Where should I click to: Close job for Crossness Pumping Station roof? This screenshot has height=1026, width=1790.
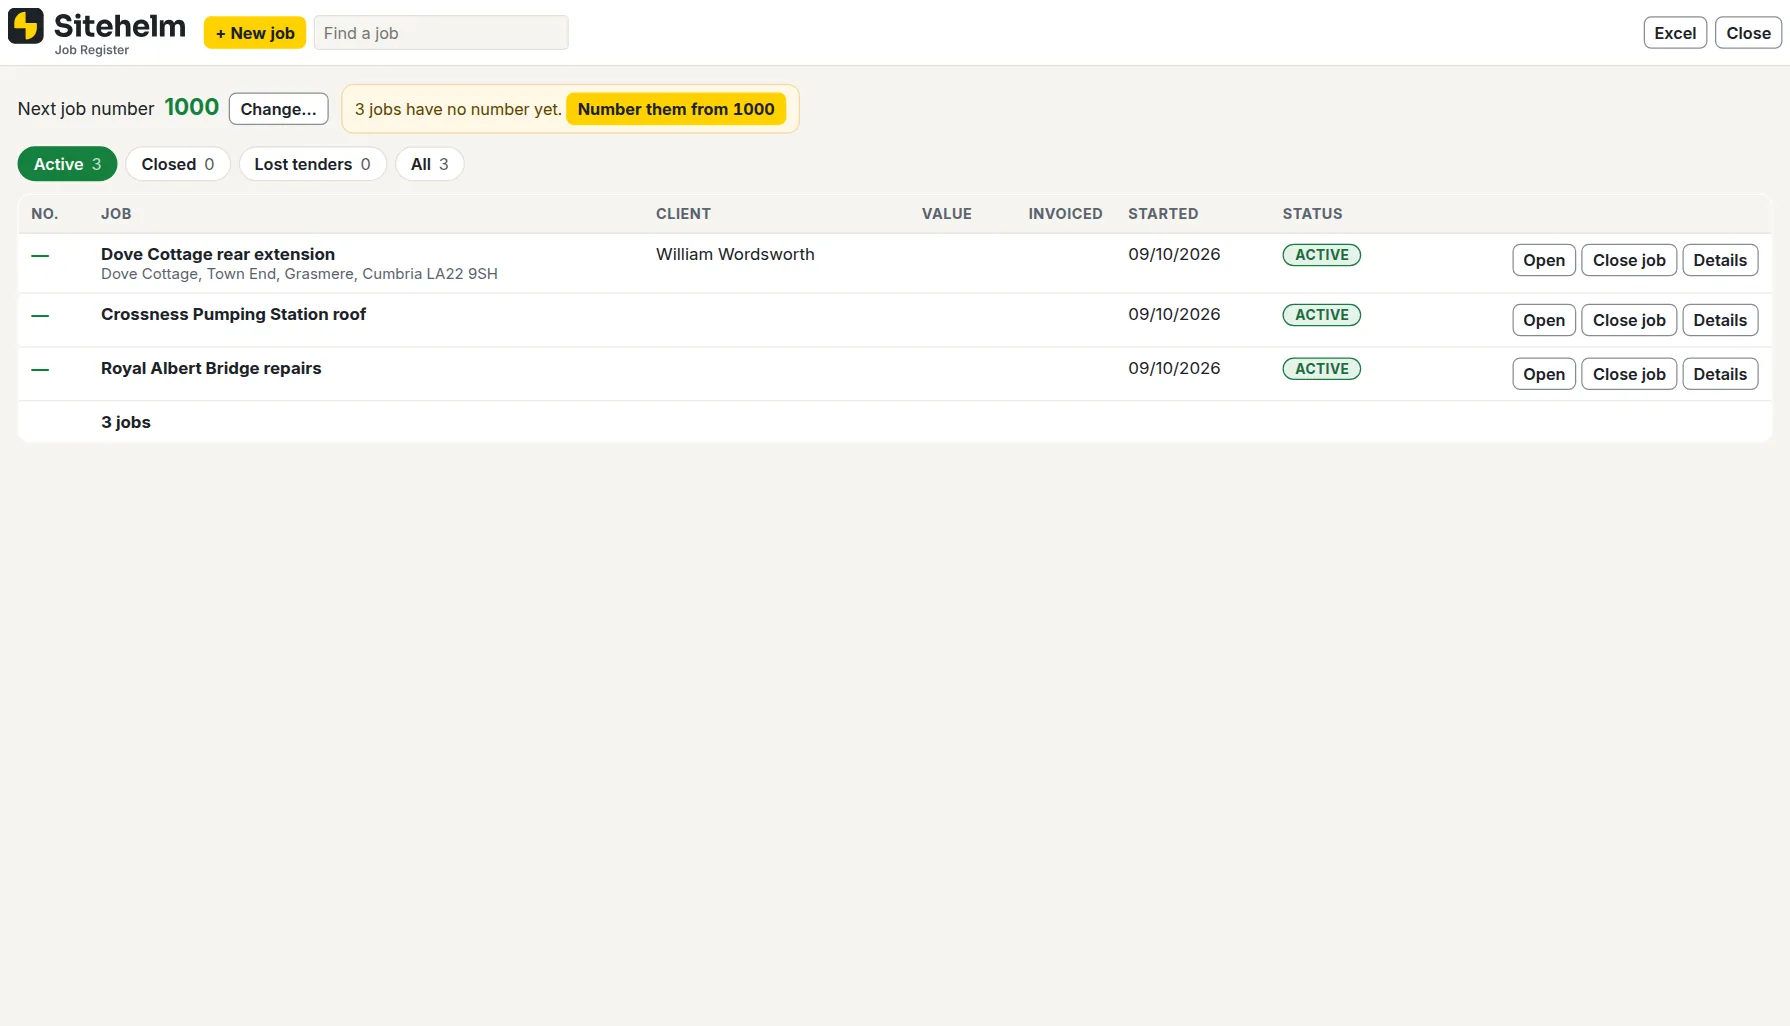1629,320
